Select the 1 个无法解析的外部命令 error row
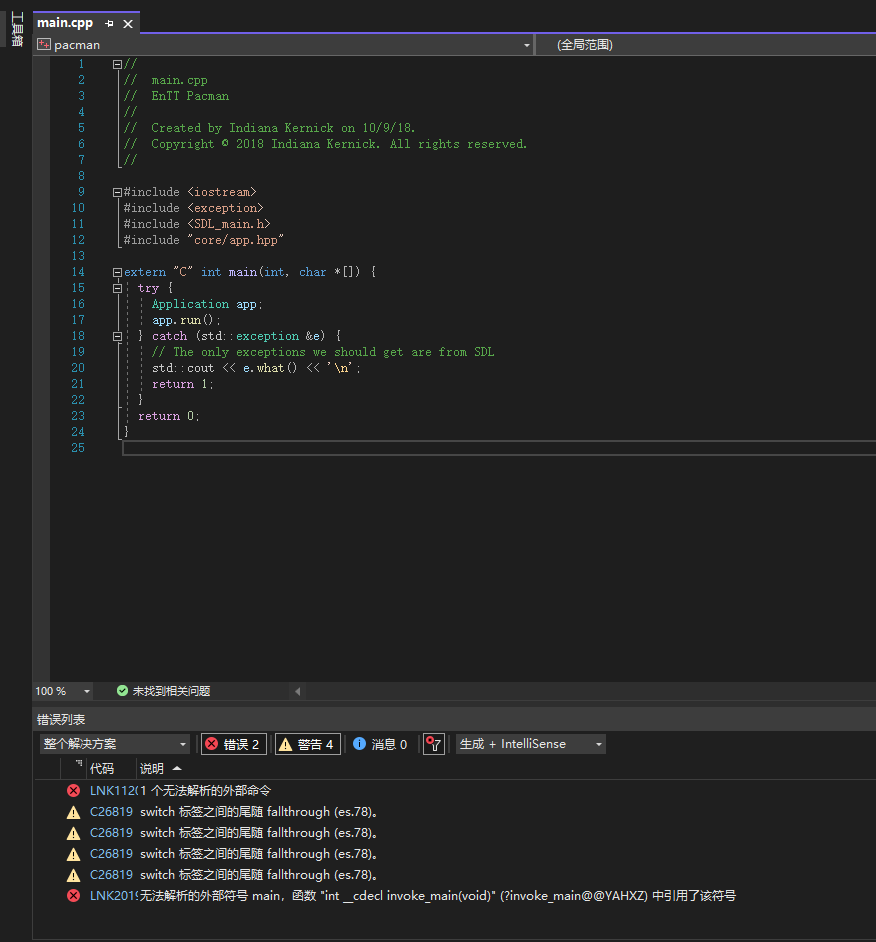The image size is (876, 942). point(455,791)
